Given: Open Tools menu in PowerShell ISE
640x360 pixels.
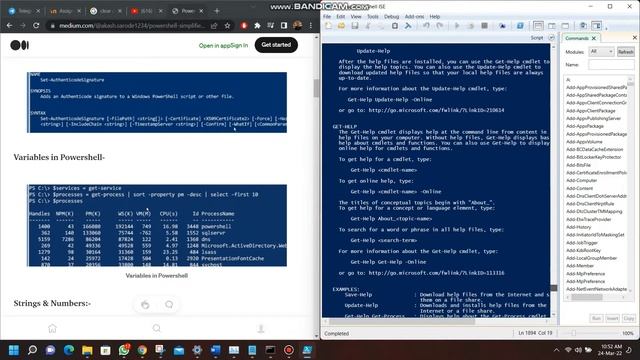Looking at the screenshot, I should pos(373,17).
